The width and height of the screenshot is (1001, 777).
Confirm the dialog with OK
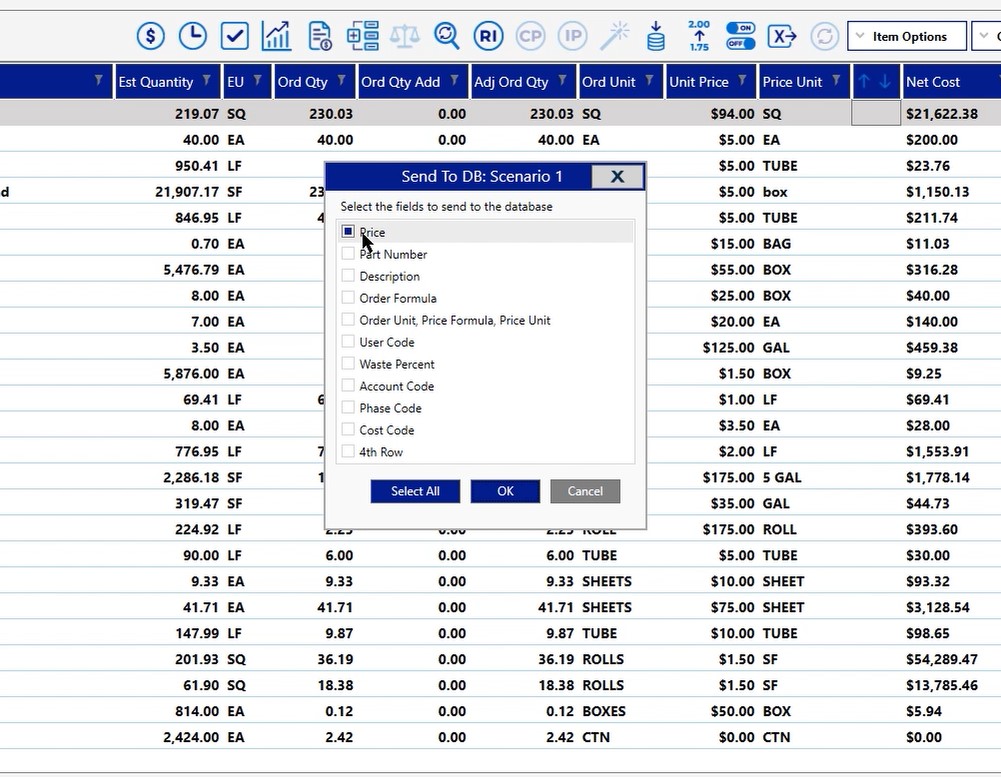click(x=505, y=491)
